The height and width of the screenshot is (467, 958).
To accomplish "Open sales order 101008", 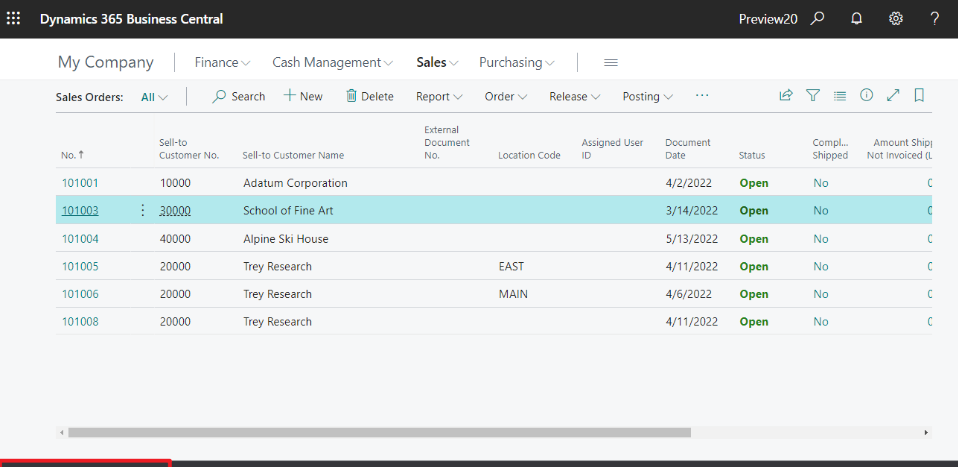I will point(80,322).
